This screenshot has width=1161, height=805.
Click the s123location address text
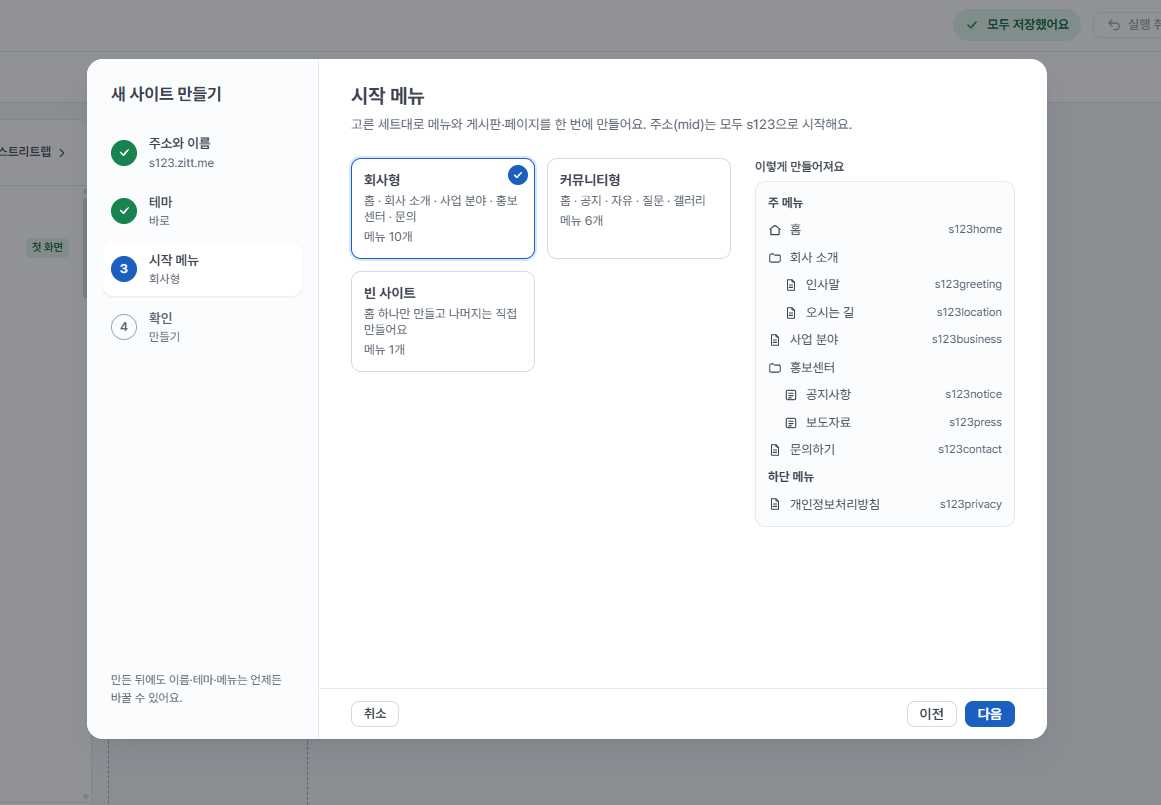968,313
